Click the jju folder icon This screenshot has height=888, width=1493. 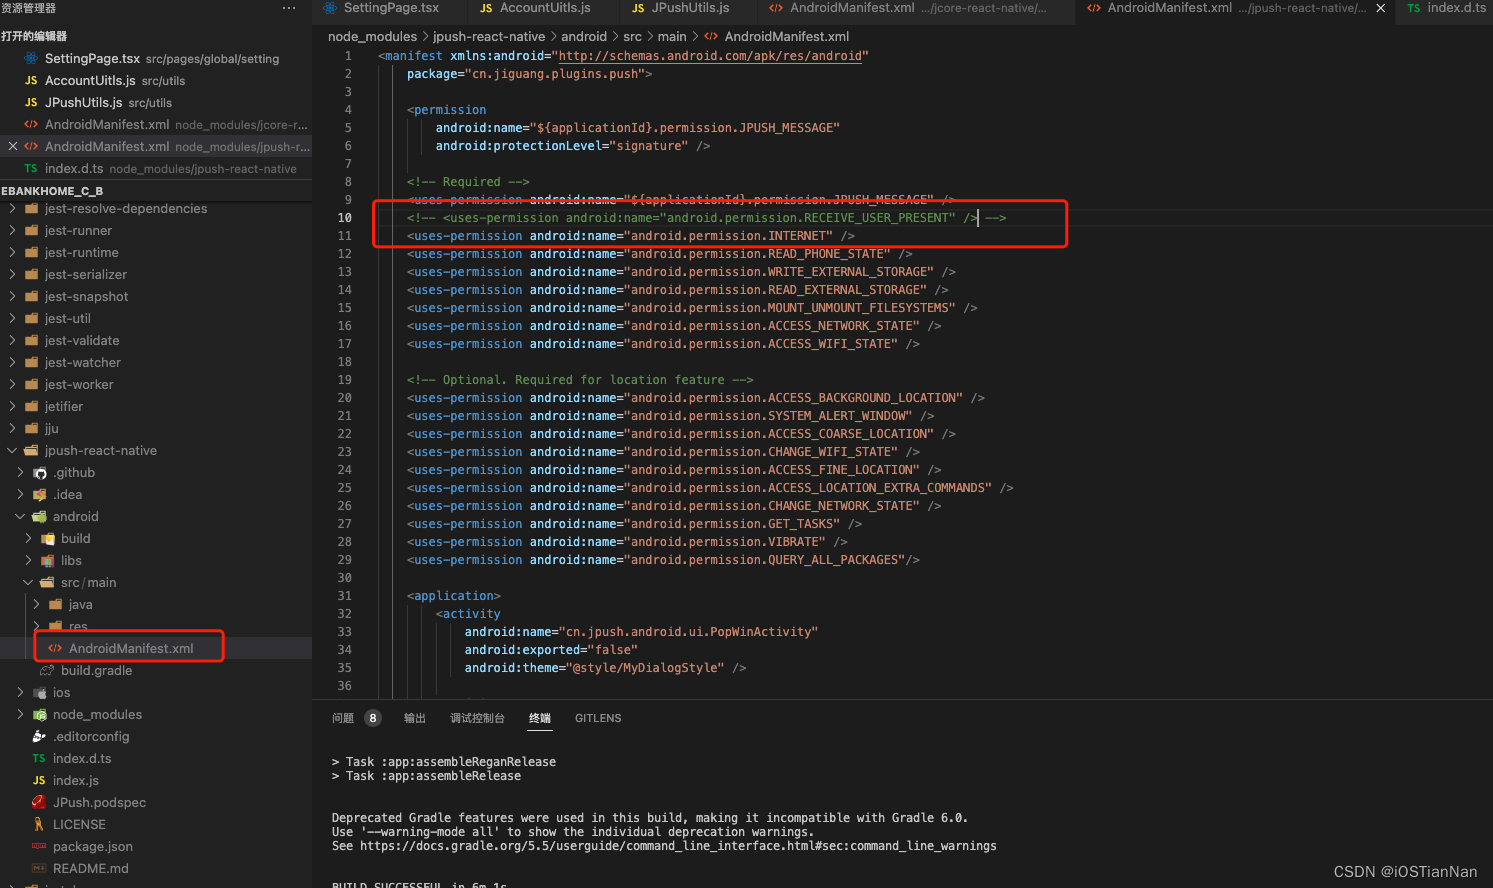tap(31, 429)
